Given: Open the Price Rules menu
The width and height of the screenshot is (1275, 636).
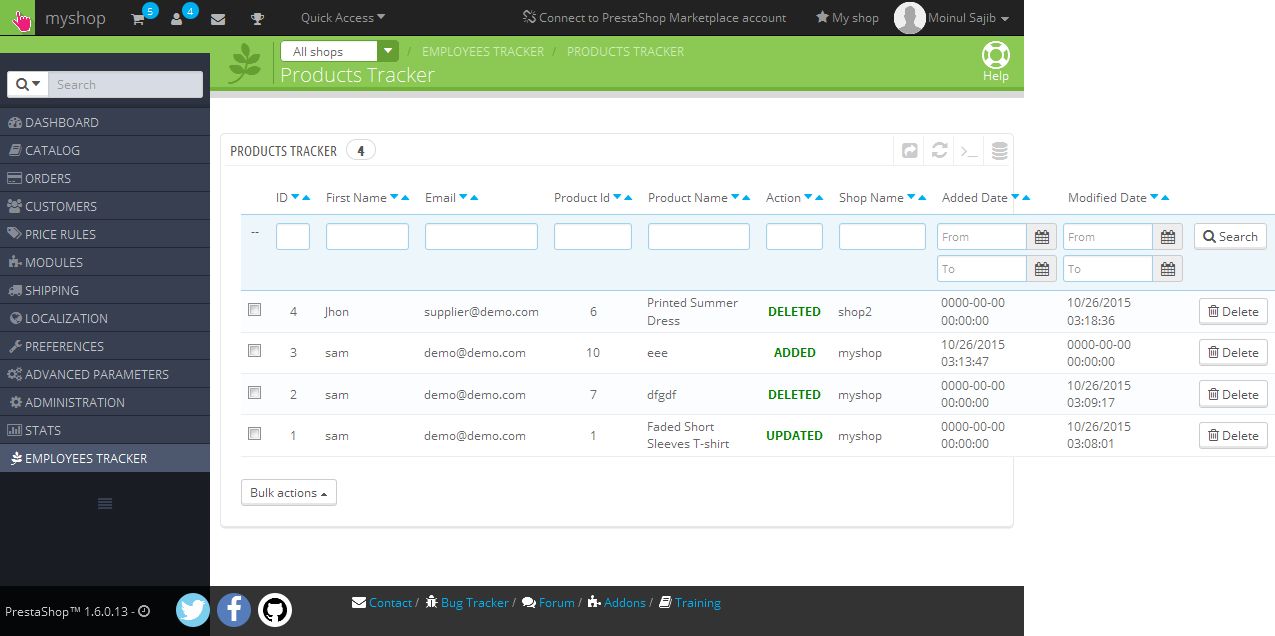Looking at the screenshot, I should pyautogui.click(x=105, y=234).
